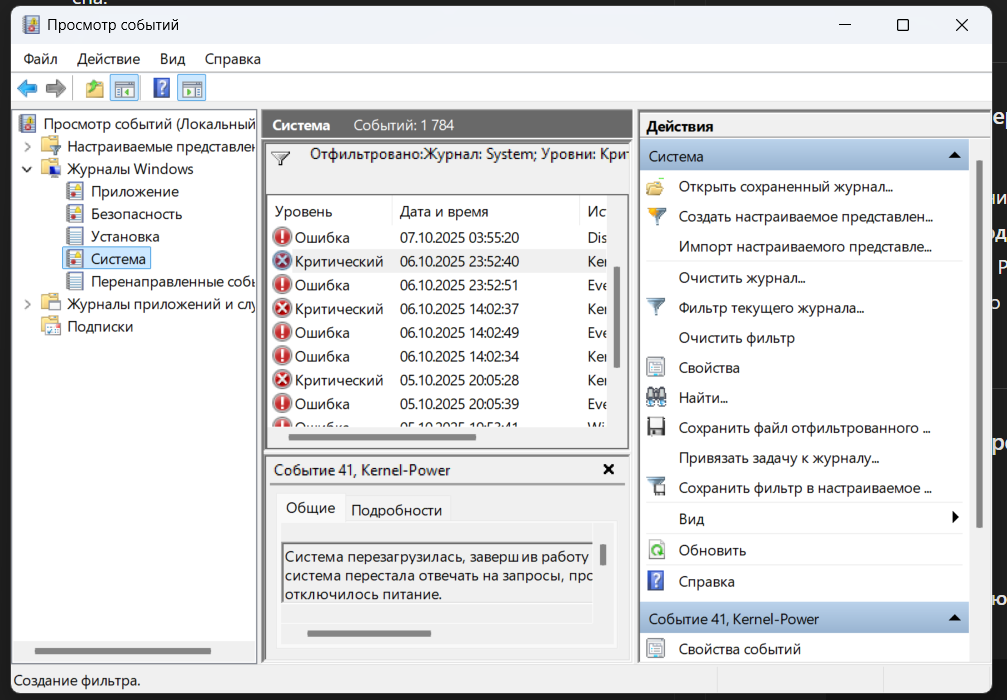Toggle the console tree pane icon

[125, 88]
